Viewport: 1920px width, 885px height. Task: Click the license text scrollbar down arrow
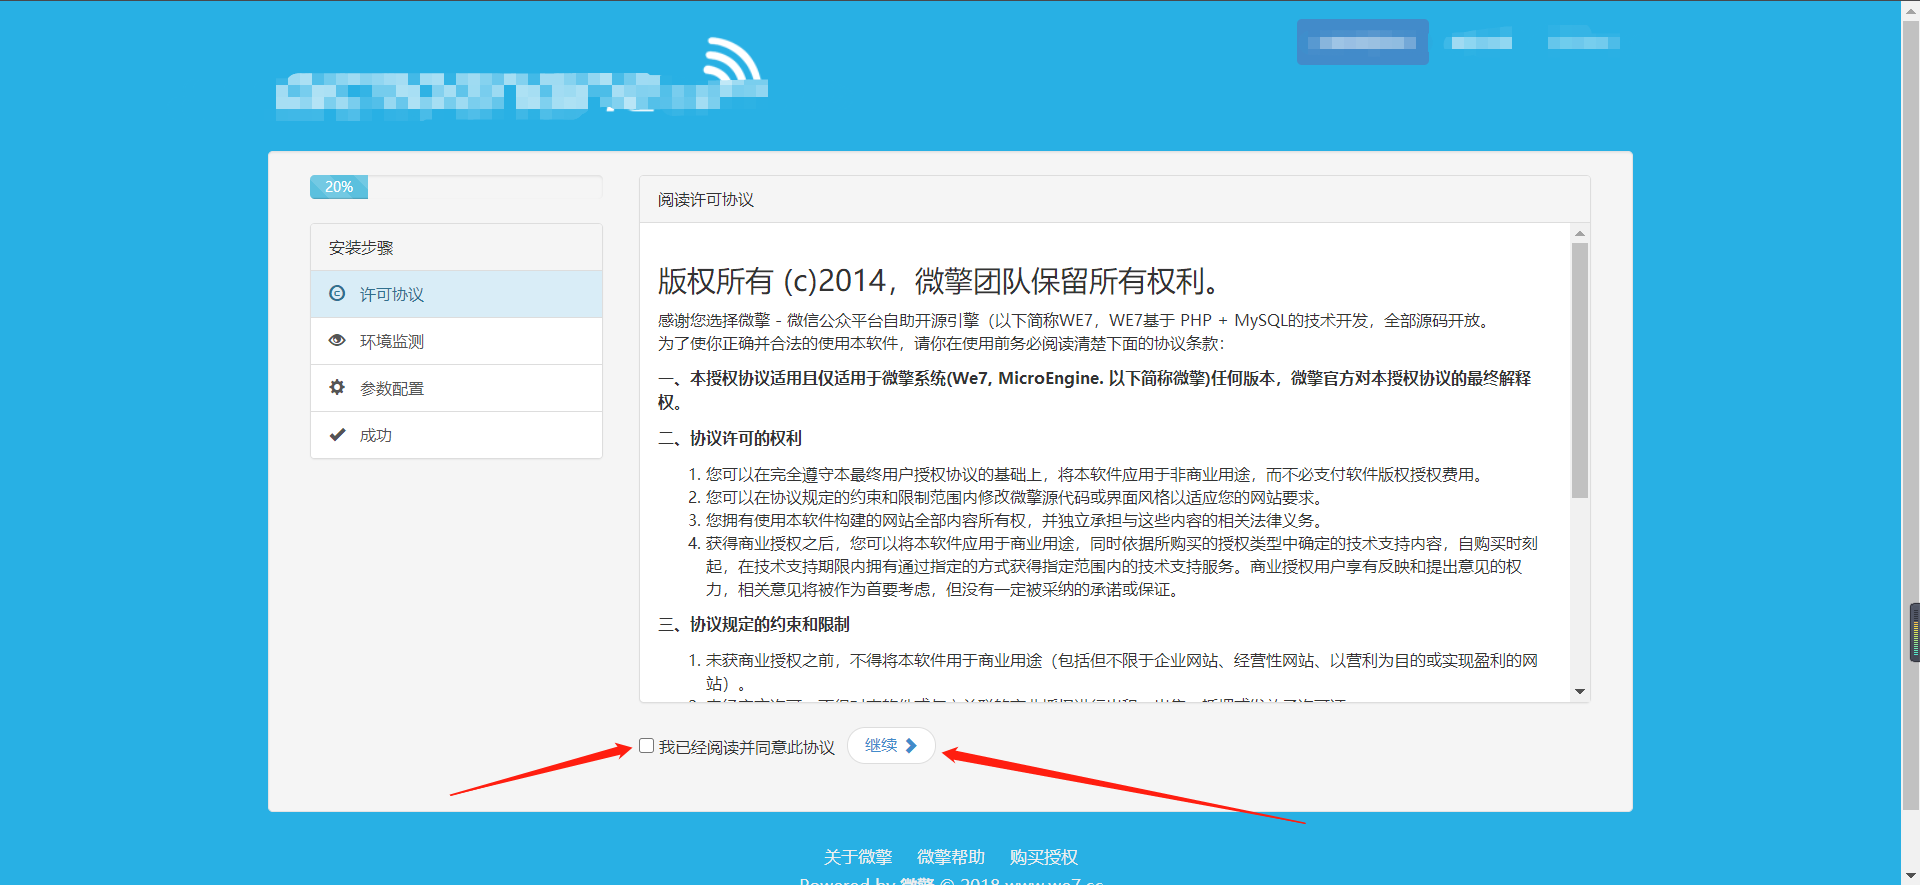click(x=1580, y=691)
